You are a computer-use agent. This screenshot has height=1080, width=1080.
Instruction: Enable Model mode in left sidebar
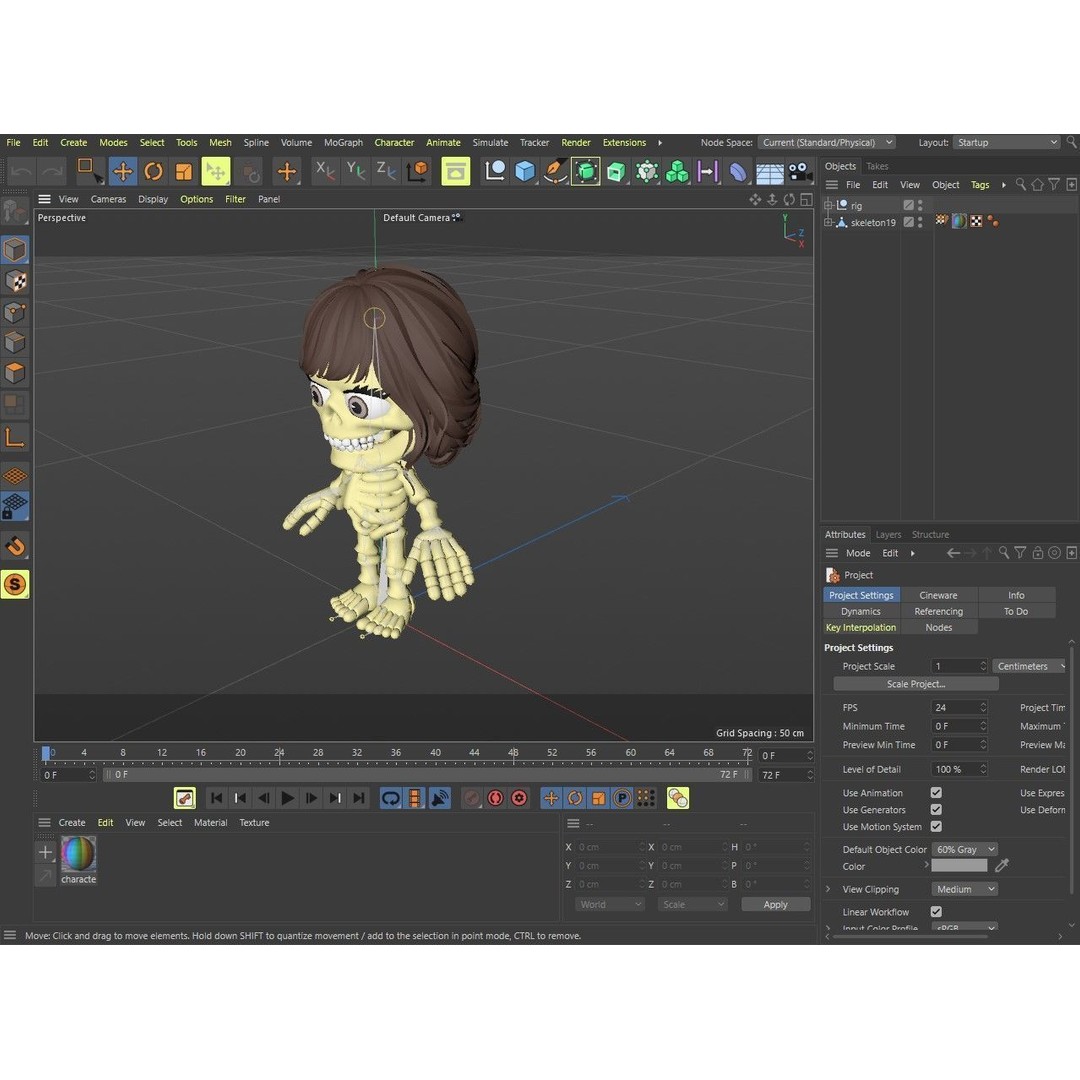pyautogui.click(x=15, y=250)
